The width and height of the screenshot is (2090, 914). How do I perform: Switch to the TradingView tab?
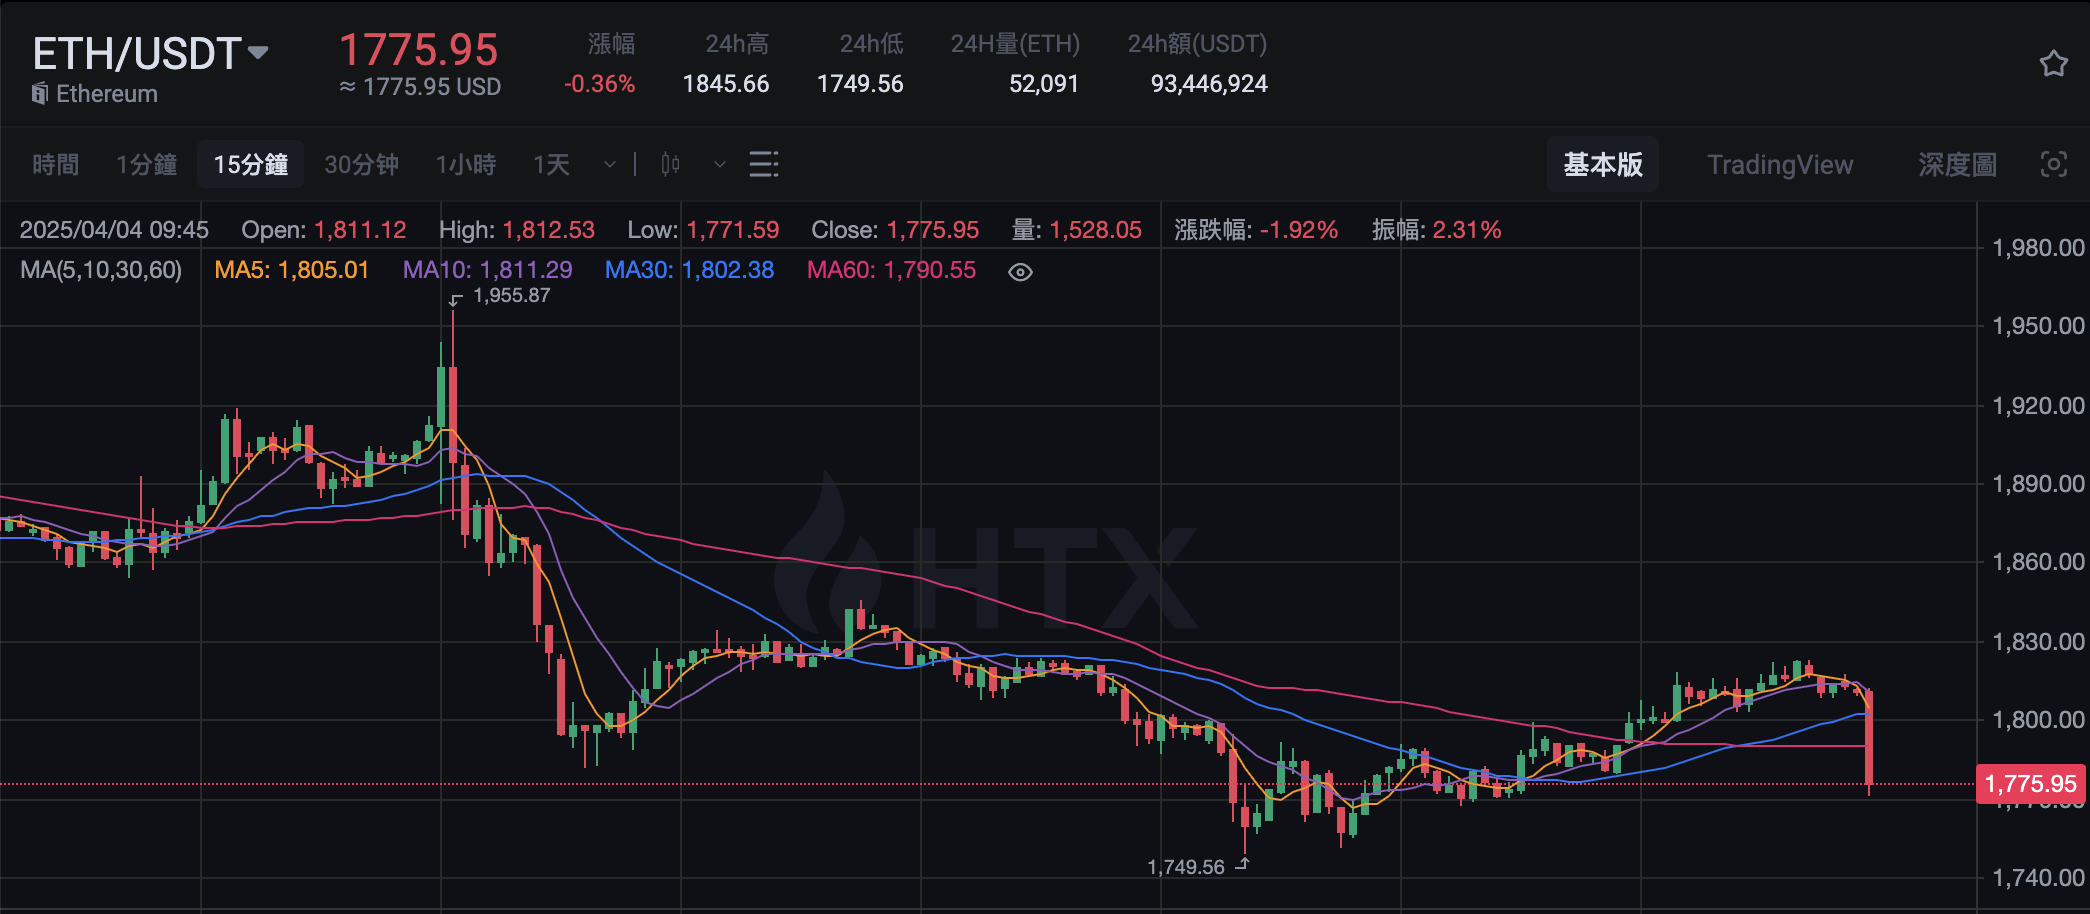1781,164
